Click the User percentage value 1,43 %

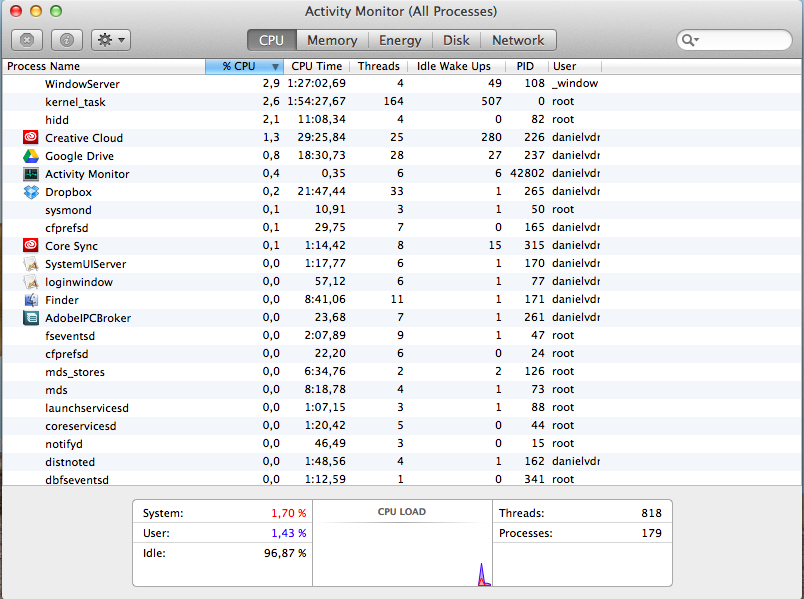[289, 533]
